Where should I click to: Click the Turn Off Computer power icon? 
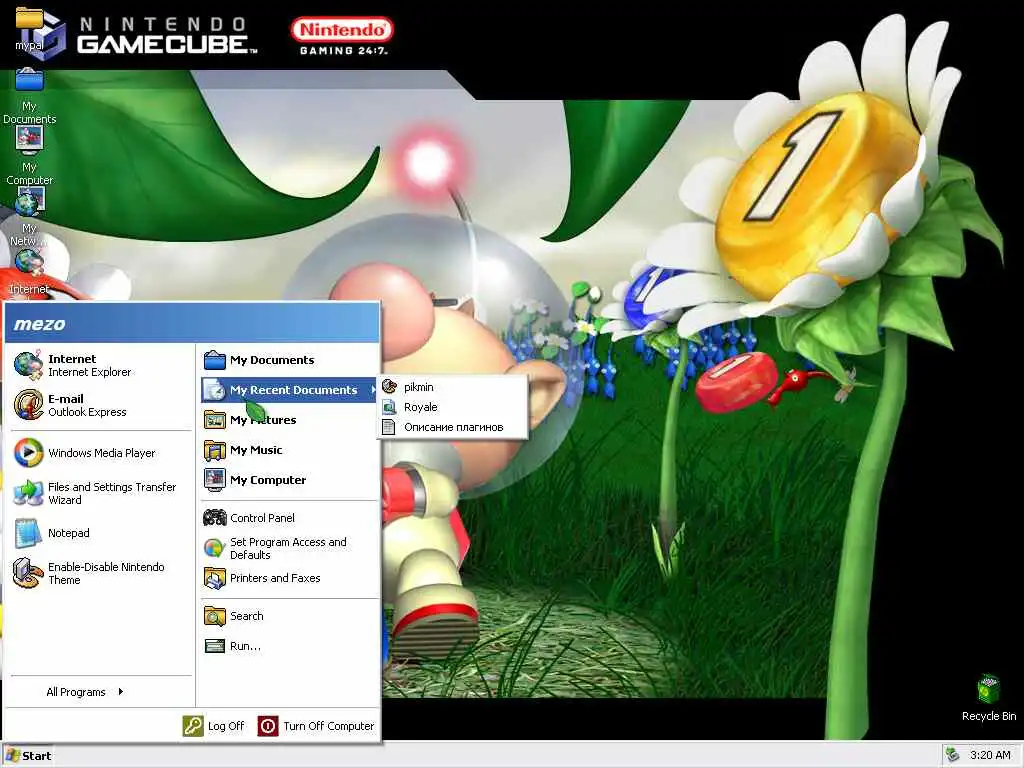268,726
